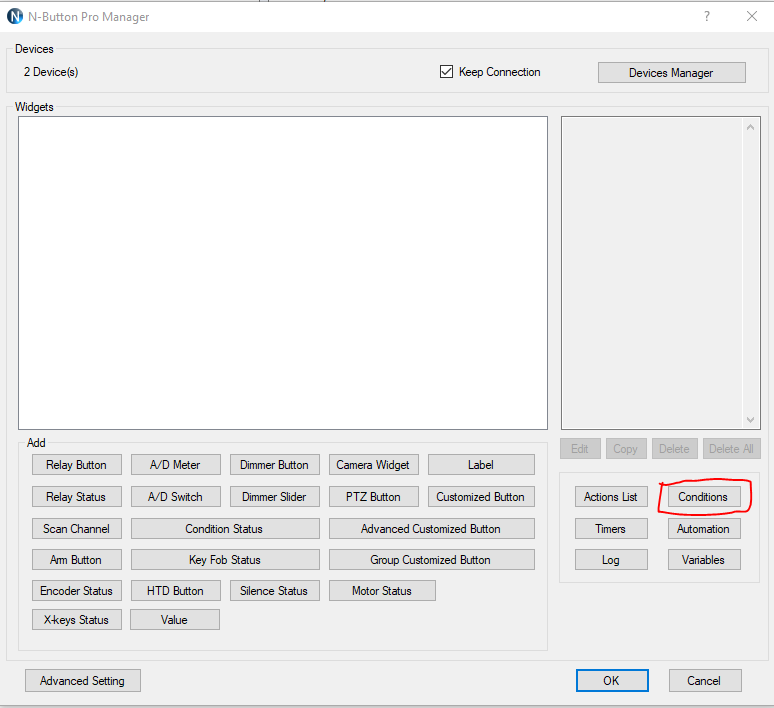Click the "2 Device(s)" text

coord(51,72)
